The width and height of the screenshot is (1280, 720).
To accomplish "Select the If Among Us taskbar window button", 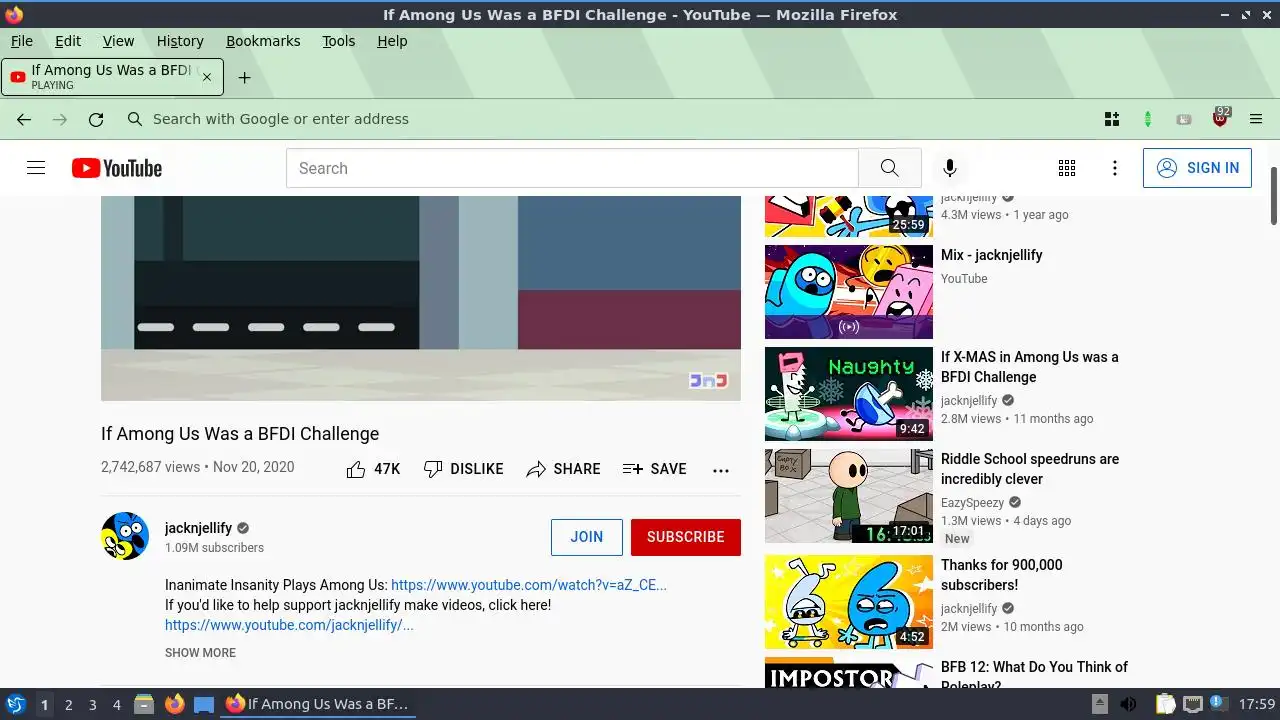I will point(317,704).
